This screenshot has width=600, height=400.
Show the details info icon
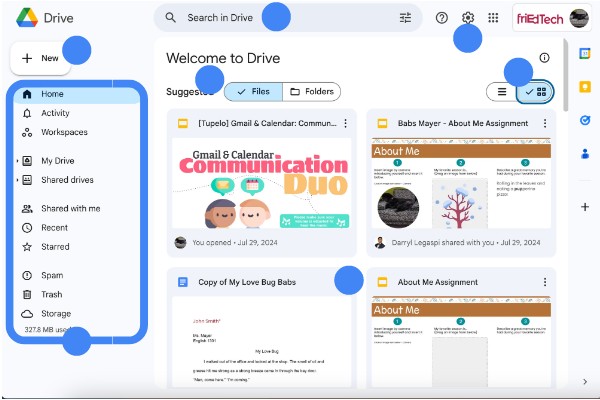(544, 59)
